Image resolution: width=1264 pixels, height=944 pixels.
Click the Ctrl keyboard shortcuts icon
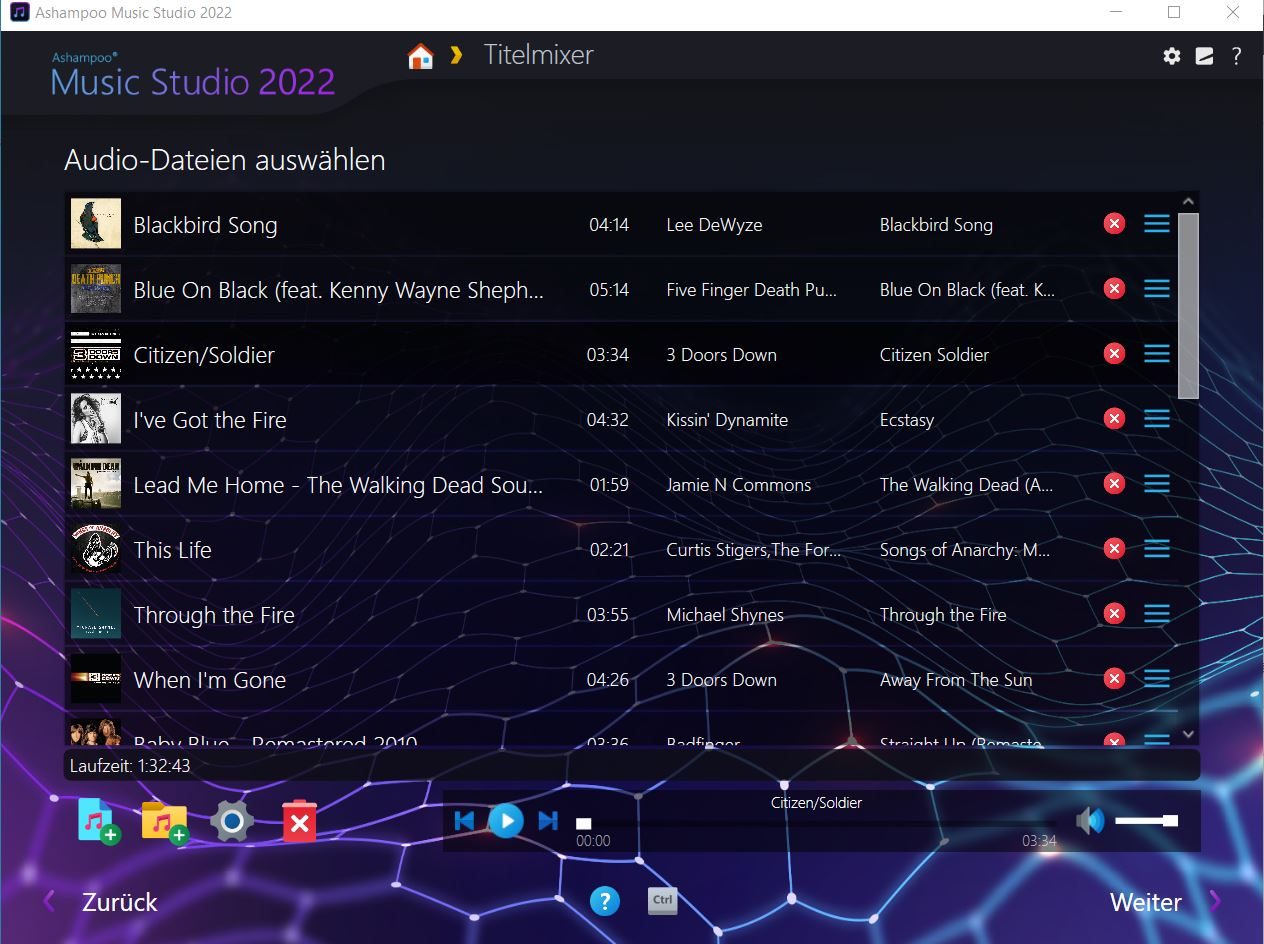point(662,900)
